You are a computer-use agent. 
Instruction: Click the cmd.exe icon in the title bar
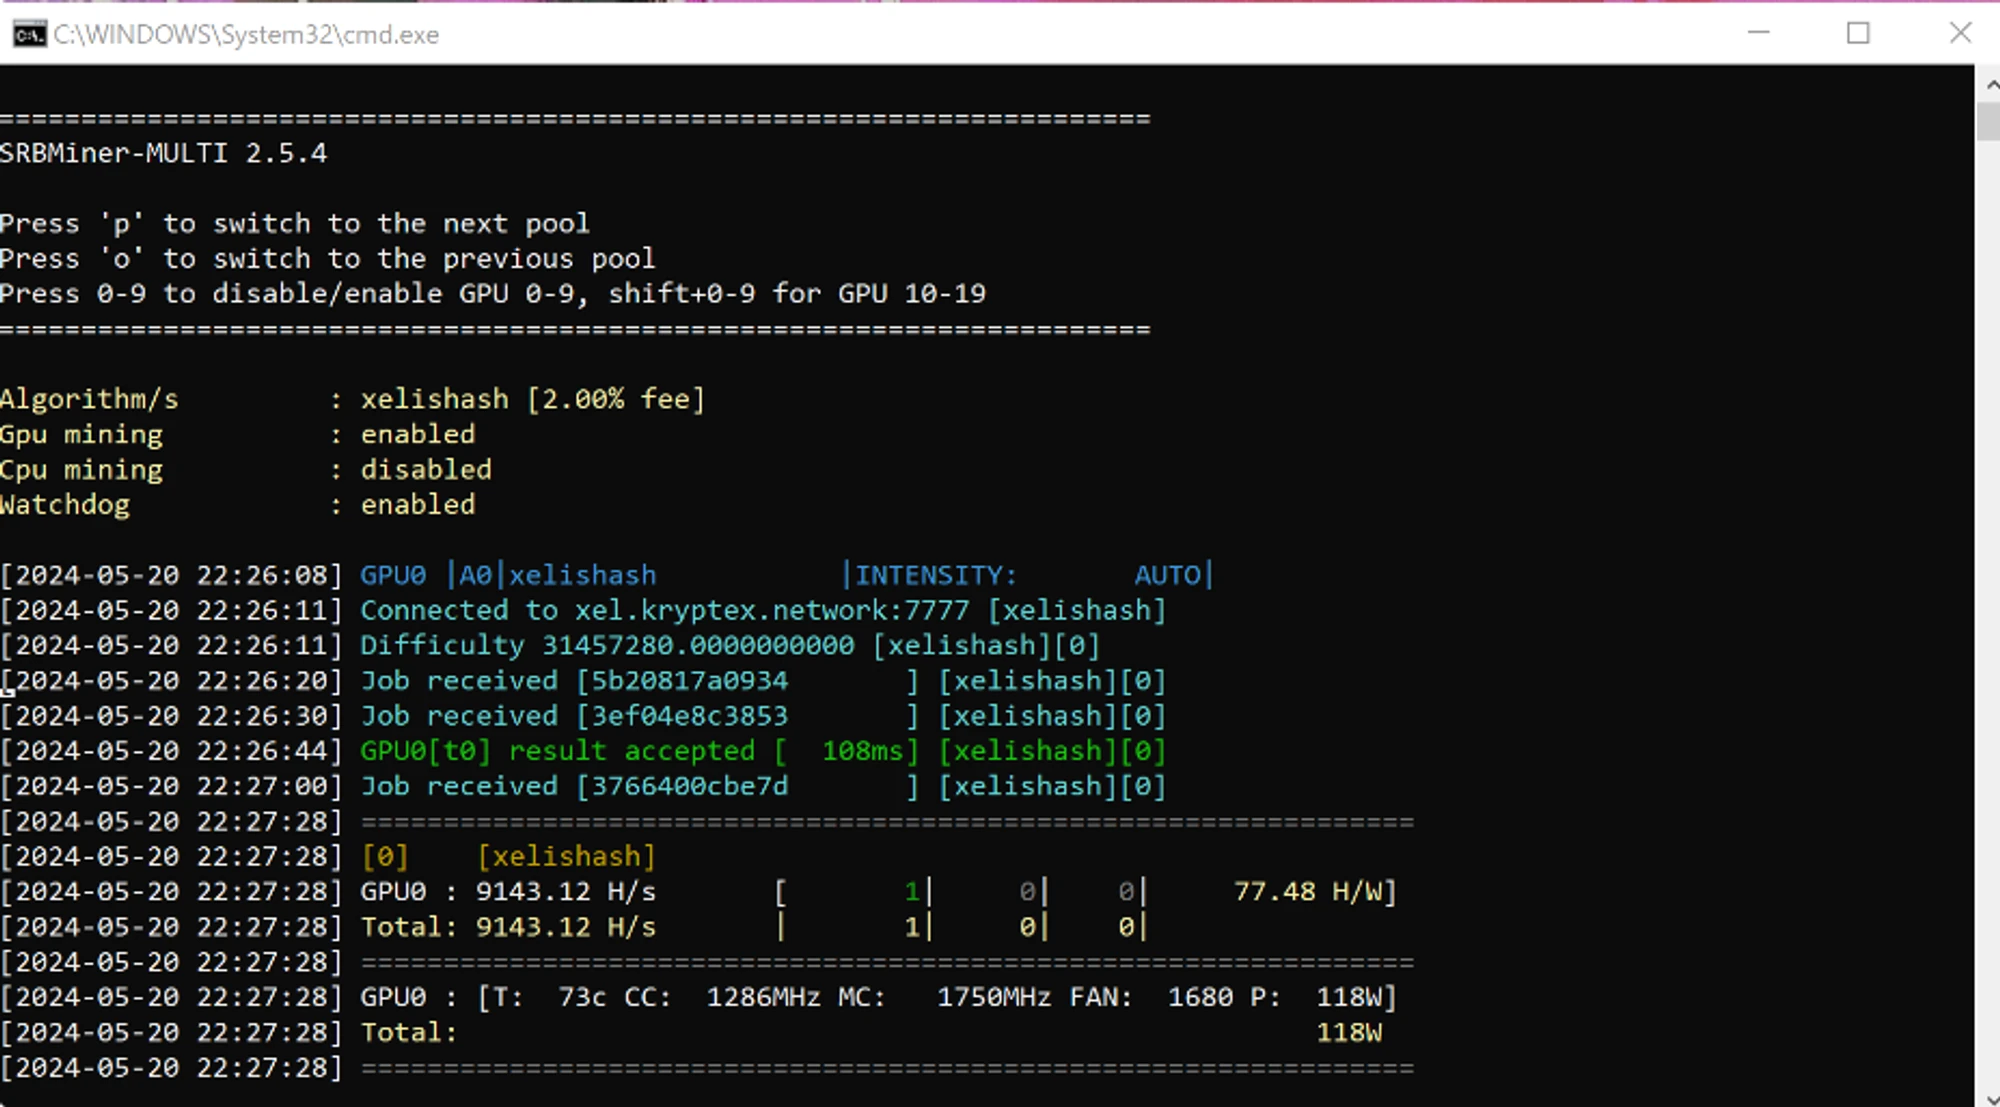click(x=28, y=35)
